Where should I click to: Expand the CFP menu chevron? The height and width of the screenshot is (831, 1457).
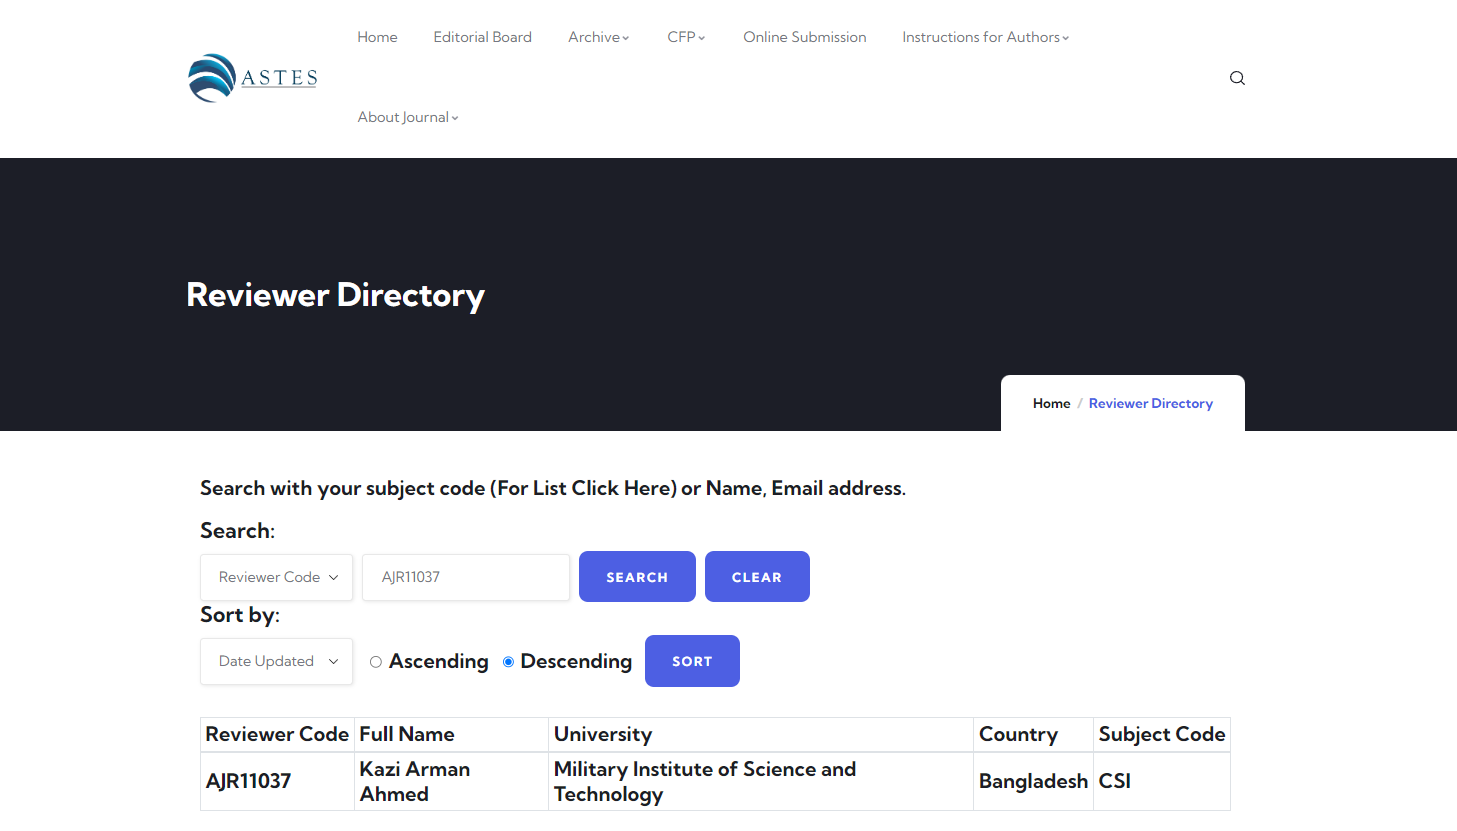pos(703,37)
